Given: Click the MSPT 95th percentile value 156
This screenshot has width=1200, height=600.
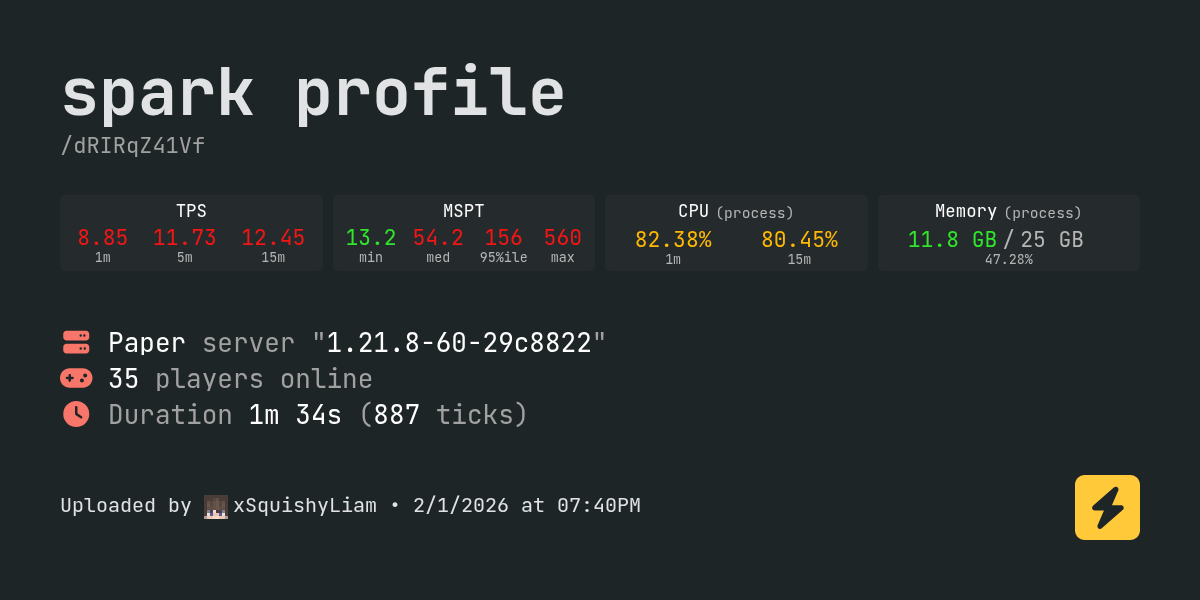Looking at the screenshot, I should click(x=503, y=238).
